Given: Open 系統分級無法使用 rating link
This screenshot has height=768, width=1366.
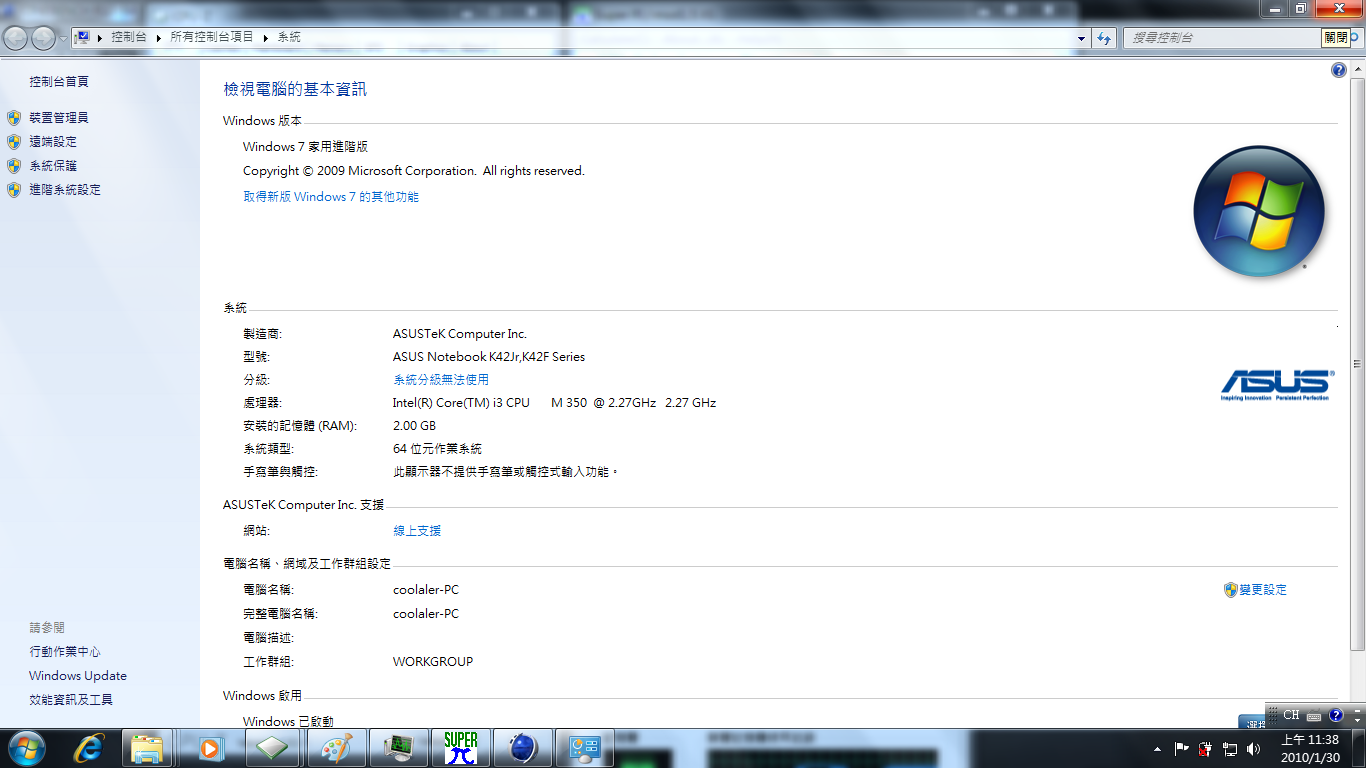Looking at the screenshot, I should 441,380.
